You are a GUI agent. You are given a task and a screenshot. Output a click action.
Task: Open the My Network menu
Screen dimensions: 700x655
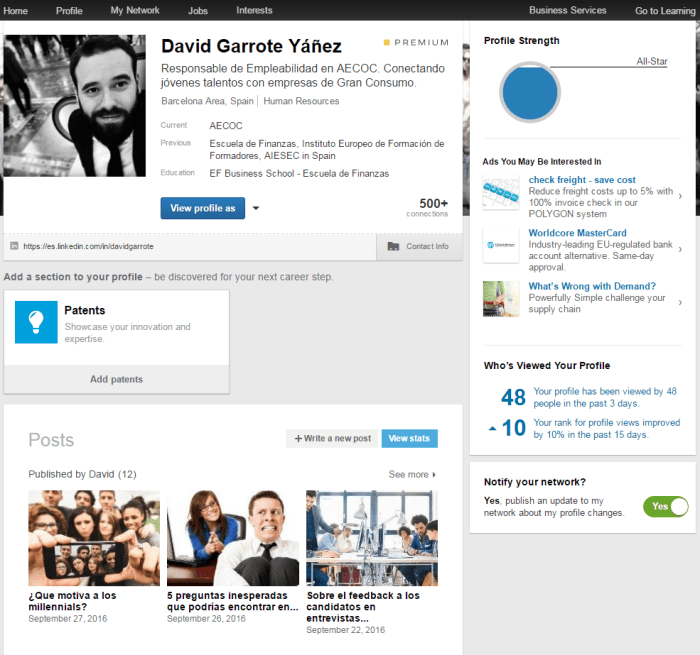[x=135, y=10]
